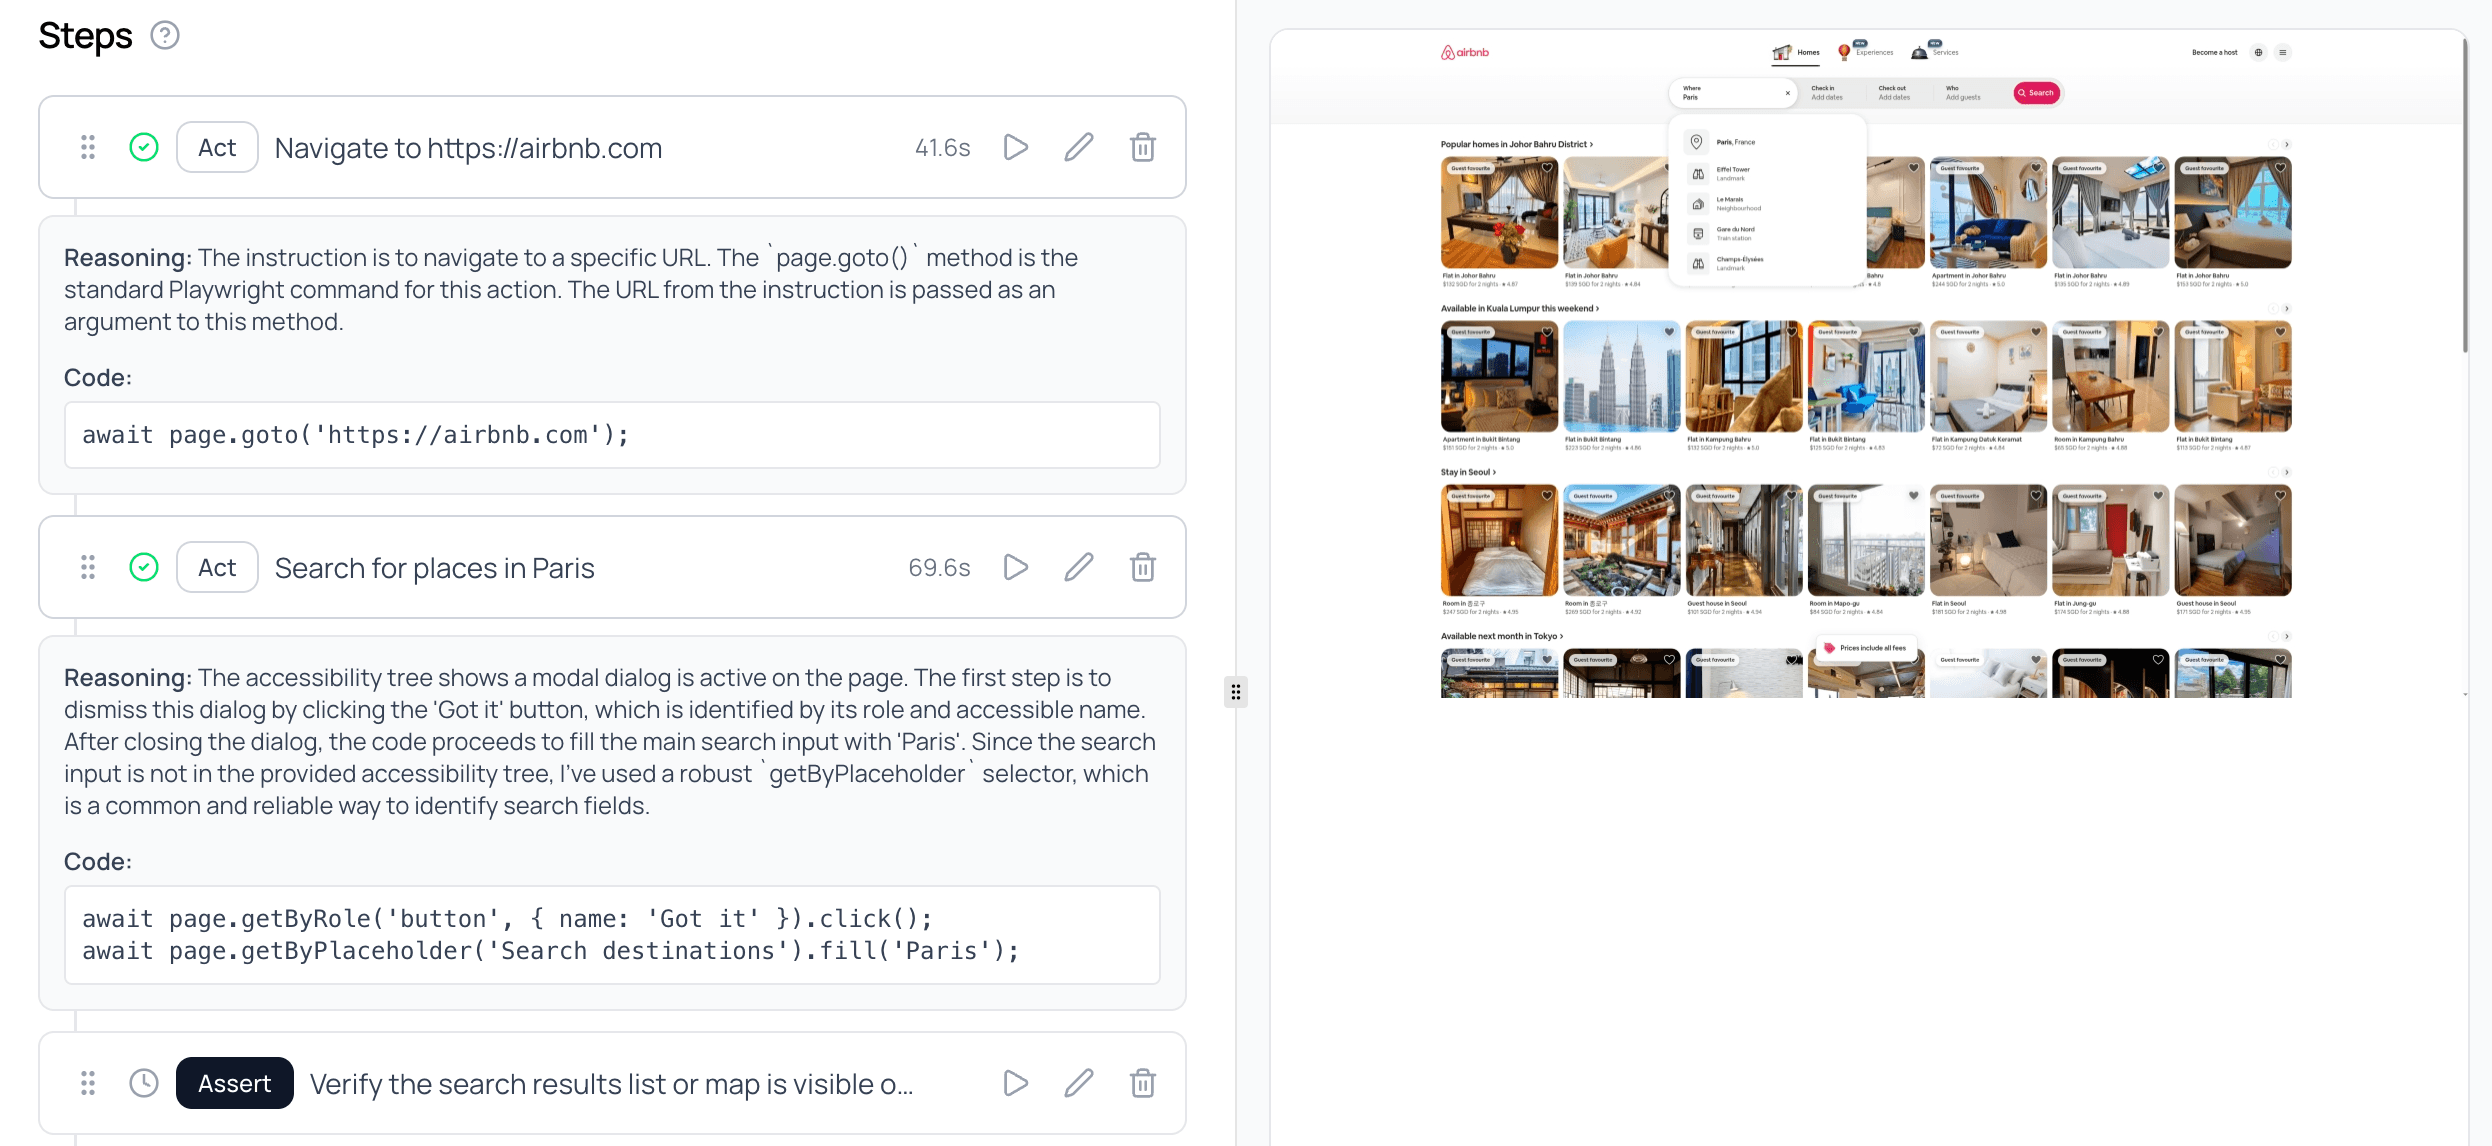
Task: Click the panel divider resize handle
Action: click(1236, 692)
